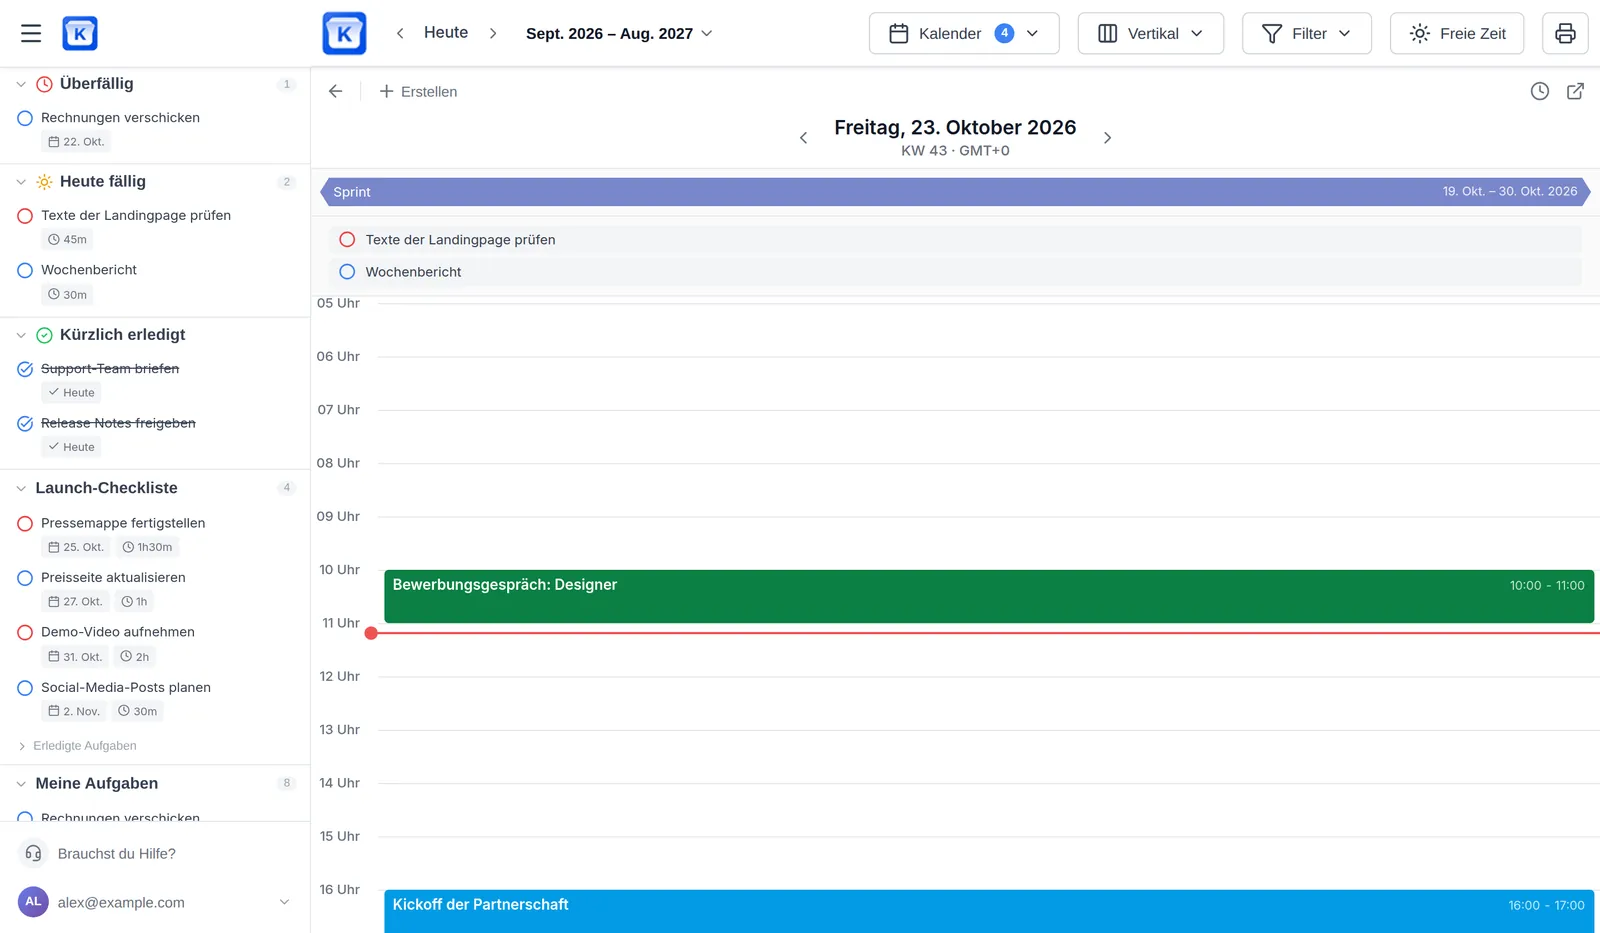The image size is (1600, 933).
Task: Open Demo-Video aufnehmen task
Action: pyautogui.click(x=118, y=632)
